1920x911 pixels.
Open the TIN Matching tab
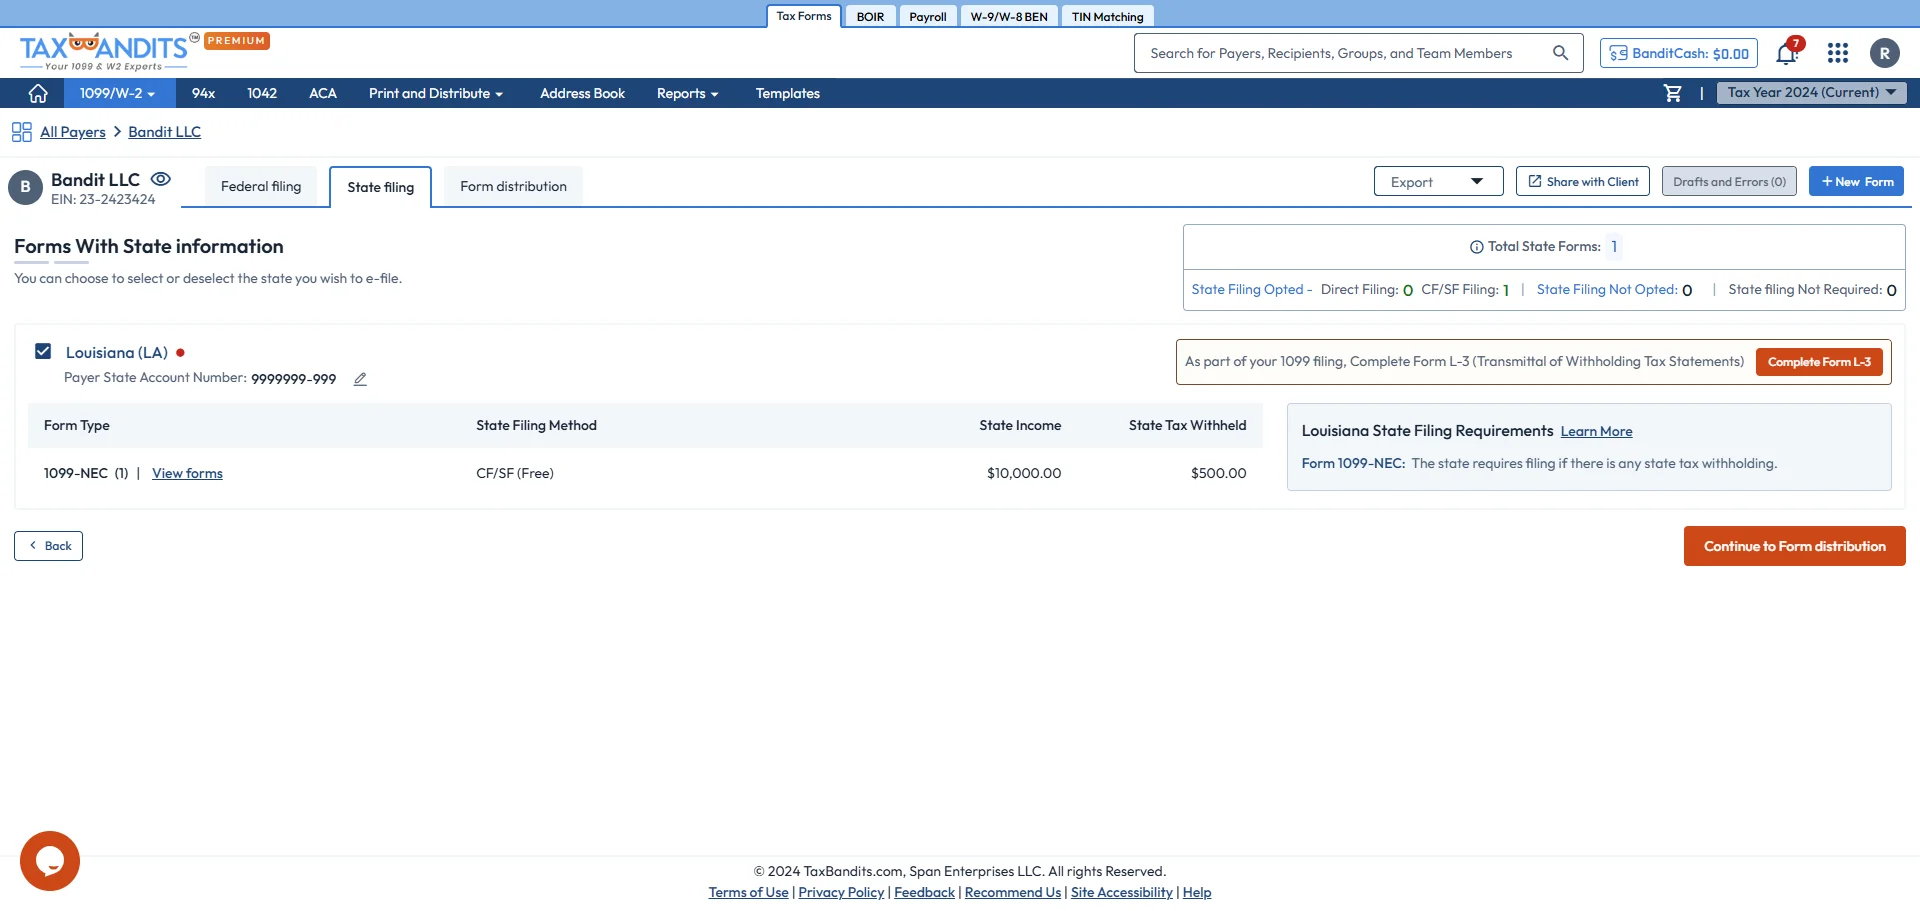point(1107,16)
